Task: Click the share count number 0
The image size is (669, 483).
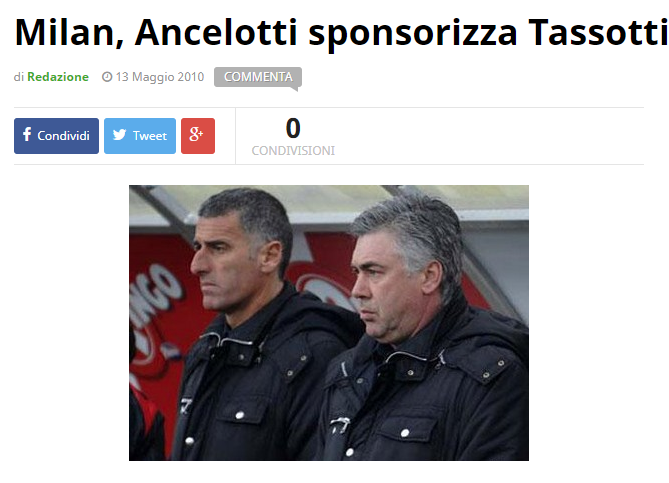Action: coord(293,128)
